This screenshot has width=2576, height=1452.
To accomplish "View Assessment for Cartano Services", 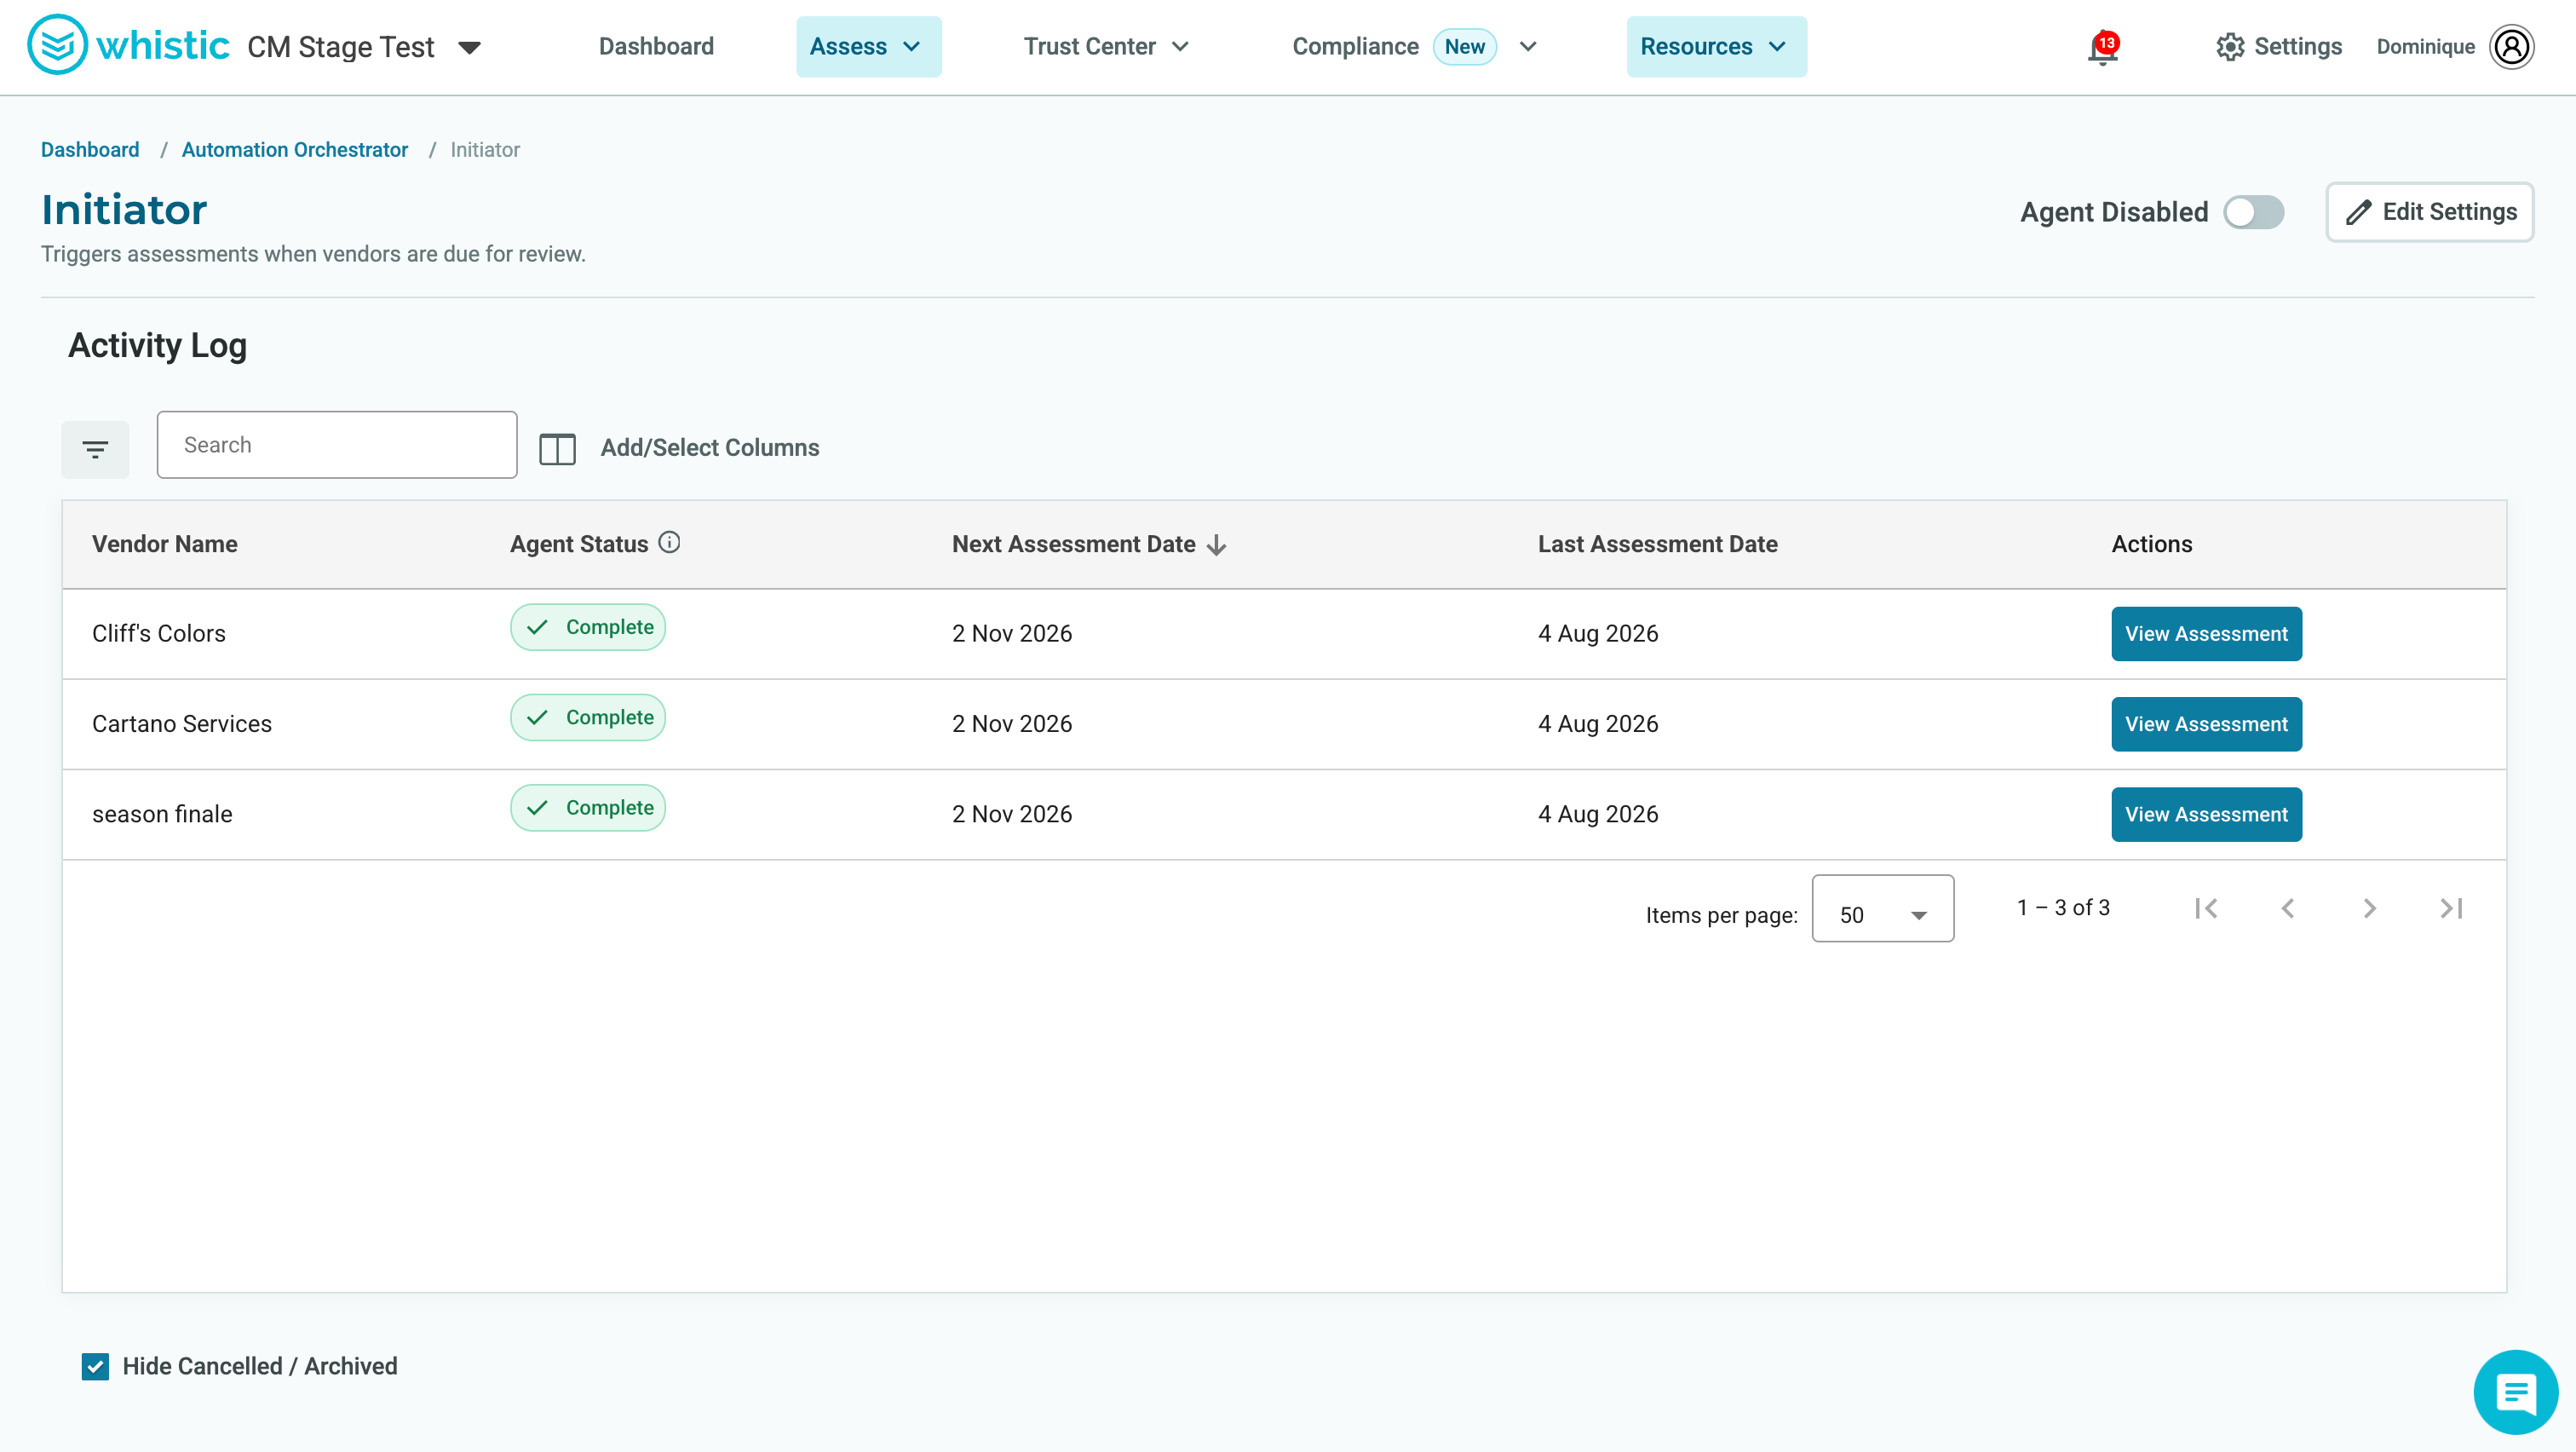I will tap(2206, 724).
